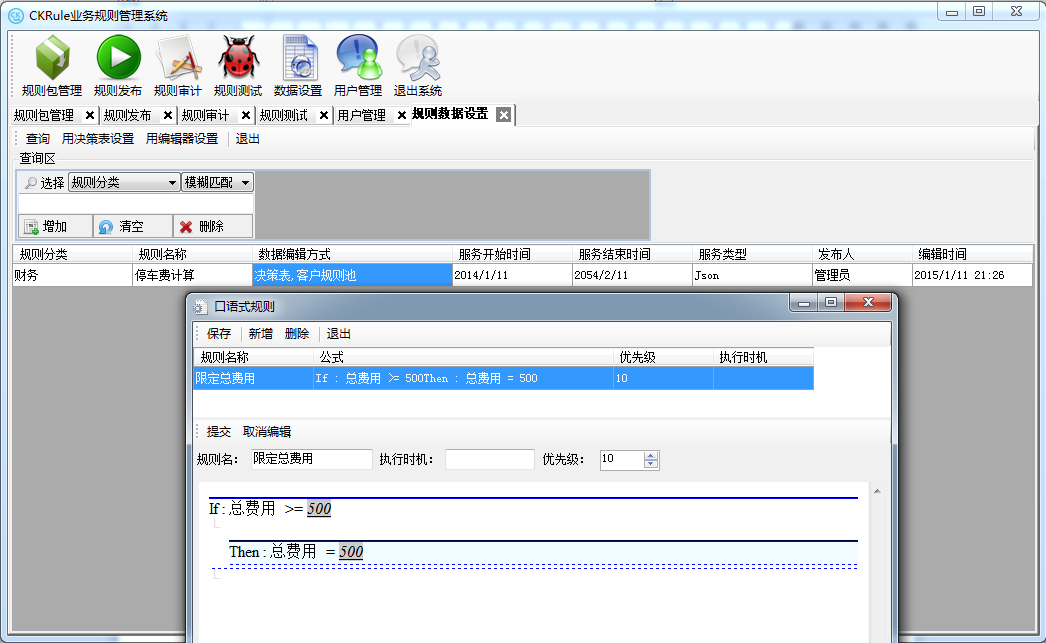Launch 规则发布 green play icon
1046x643 pixels.
[x=118, y=65]
